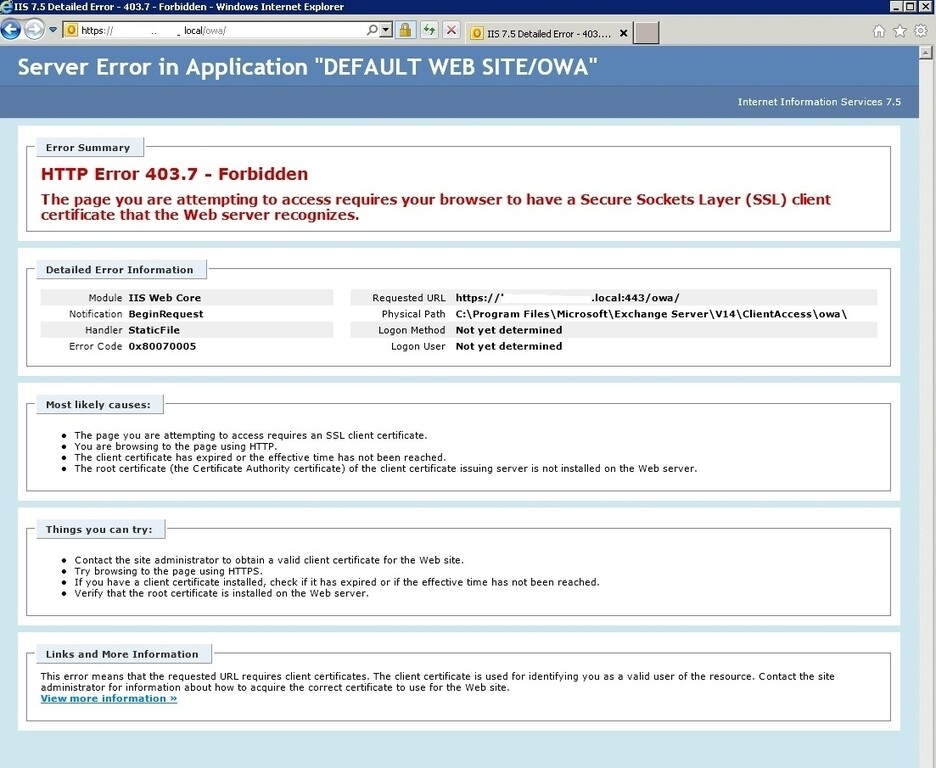The width and height of the screenshot is (936, 768).
Task: Click the Forward navigation button
Action: click(x=33, y=30)
